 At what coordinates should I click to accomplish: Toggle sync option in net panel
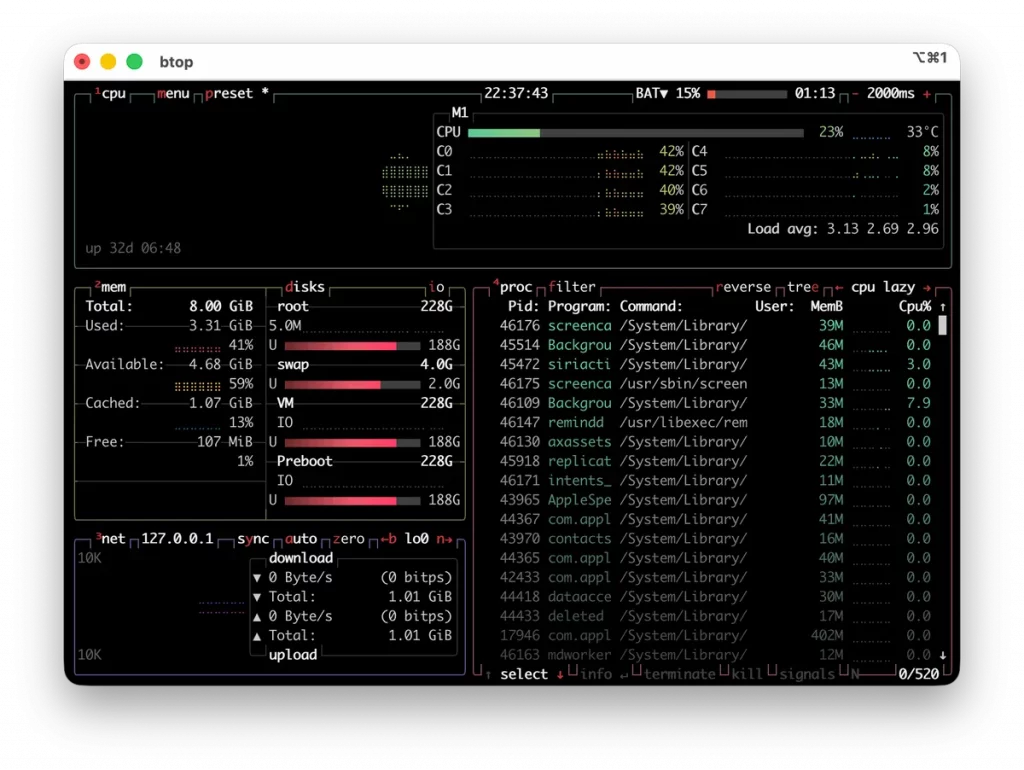(253, 539)
